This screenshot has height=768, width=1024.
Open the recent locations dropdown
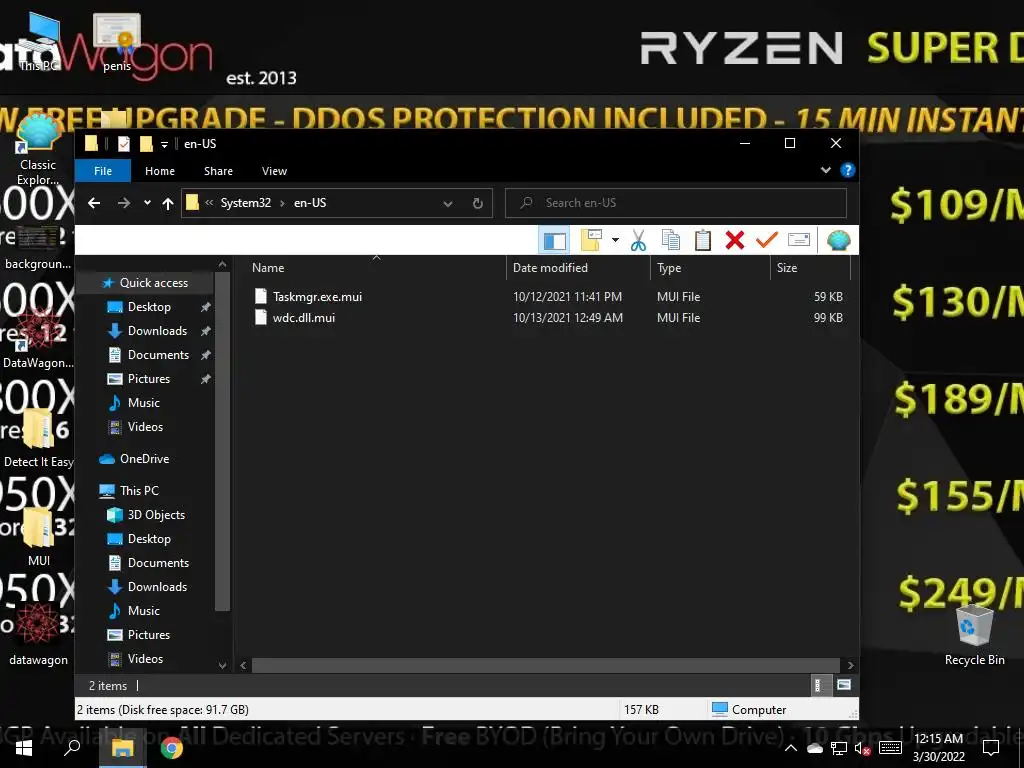pos(148,203)
